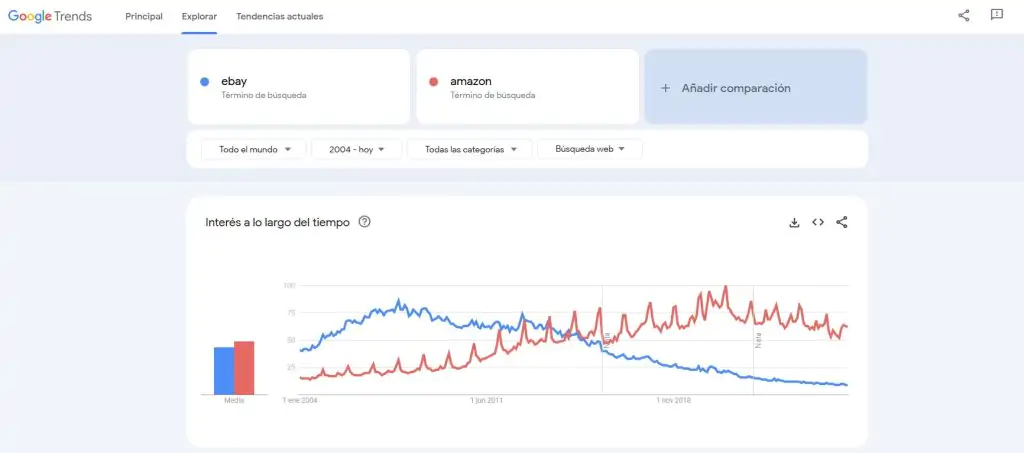Click the Google Trends logo
The width and height of the screenshot is (1024, 453).
[50, 16]
